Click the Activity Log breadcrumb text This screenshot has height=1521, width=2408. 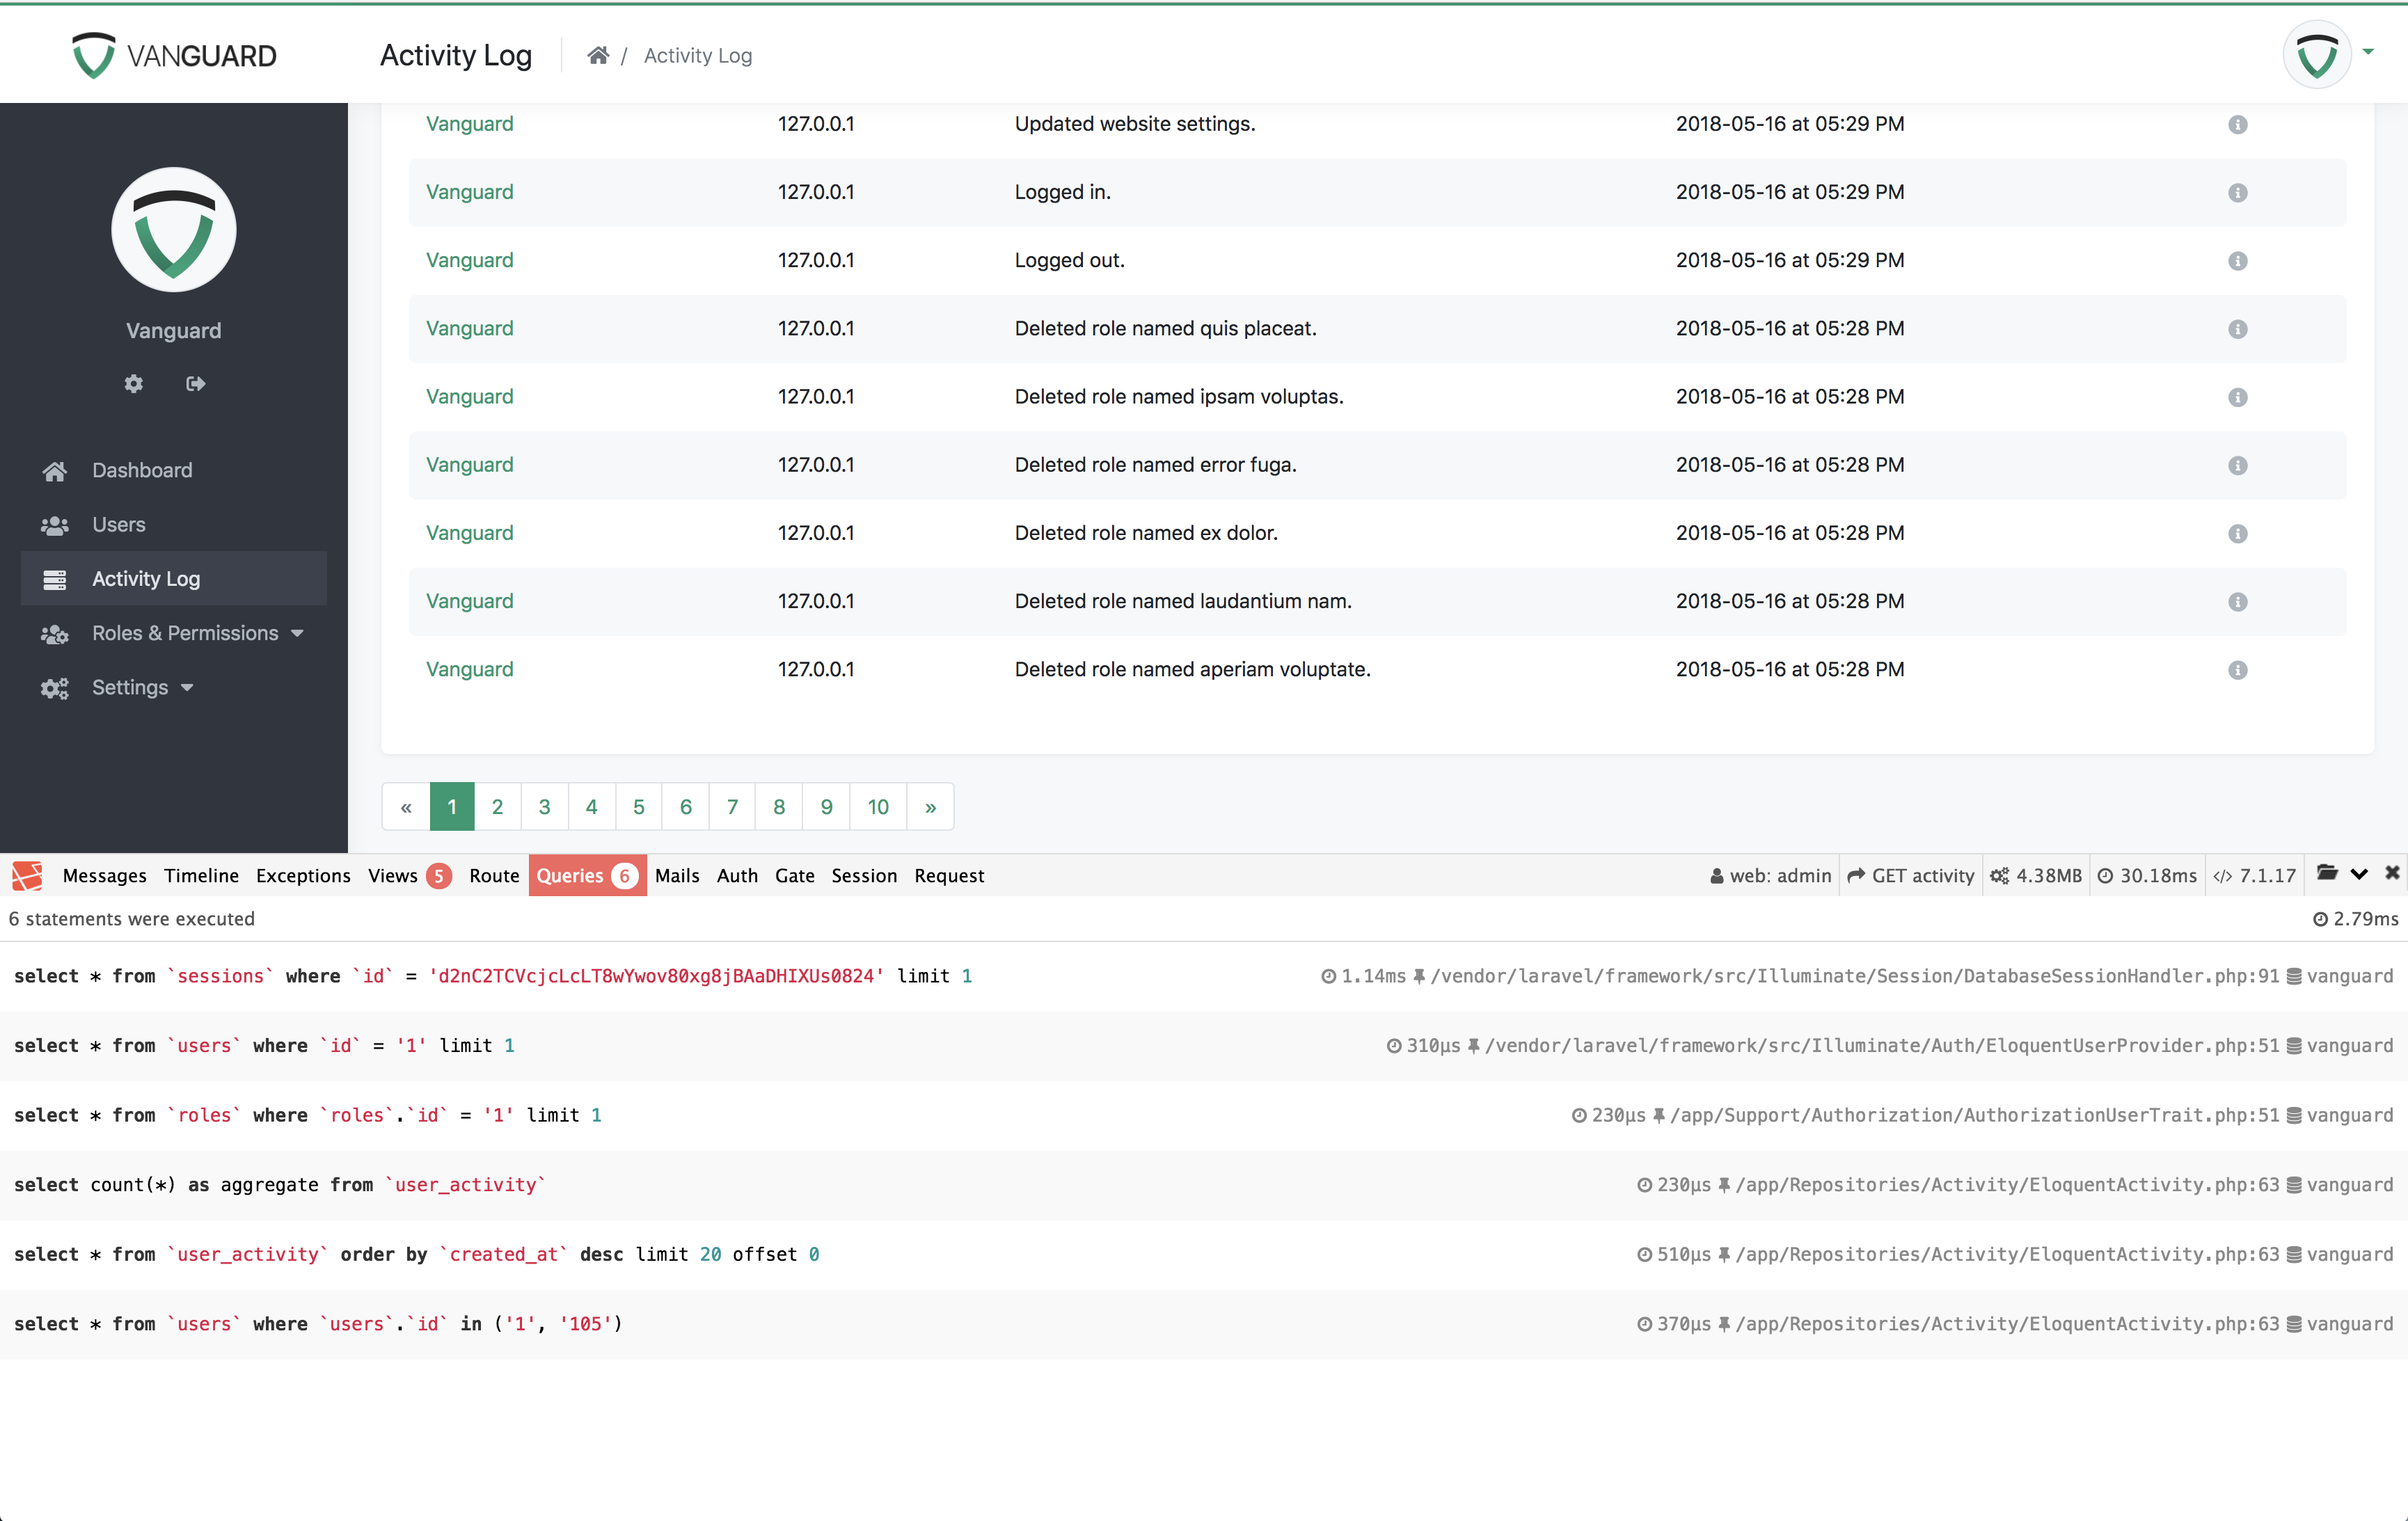(x=697, y=56)
